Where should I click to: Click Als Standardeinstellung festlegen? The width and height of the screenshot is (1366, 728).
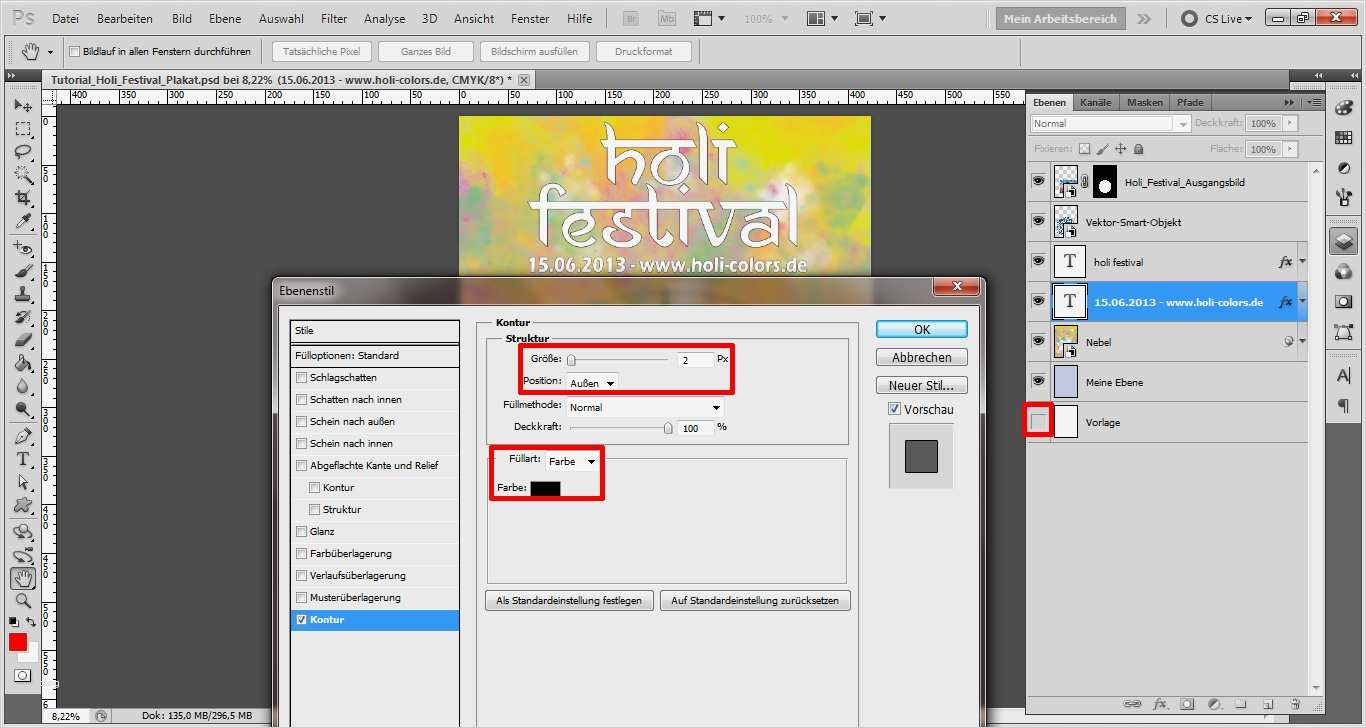pos(570,601)
